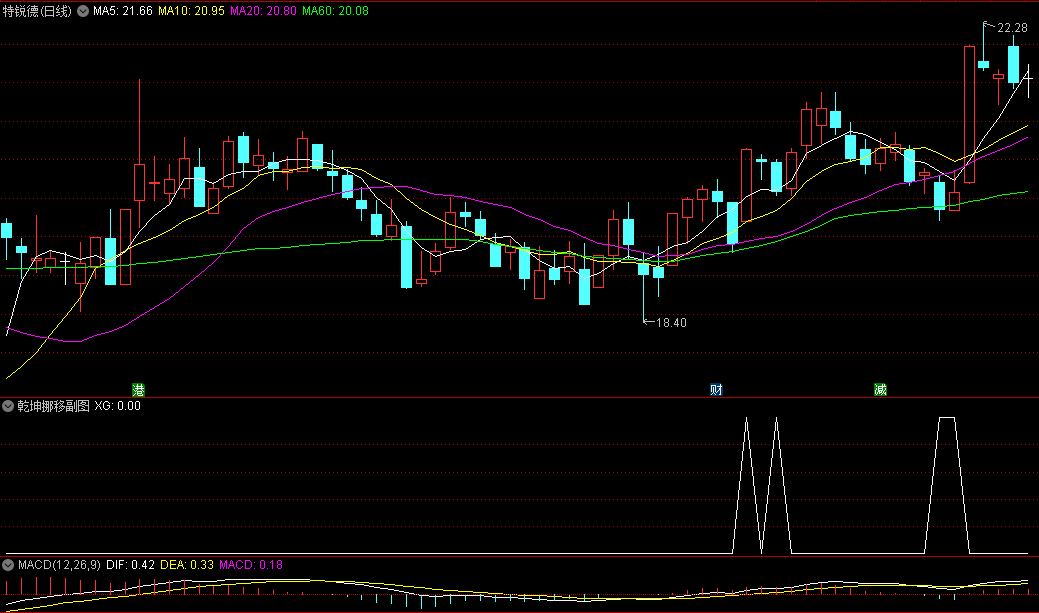The image size is (1039, 613).
Task: Click the green 港 marker icon
Action: click(x=138, y=390)
